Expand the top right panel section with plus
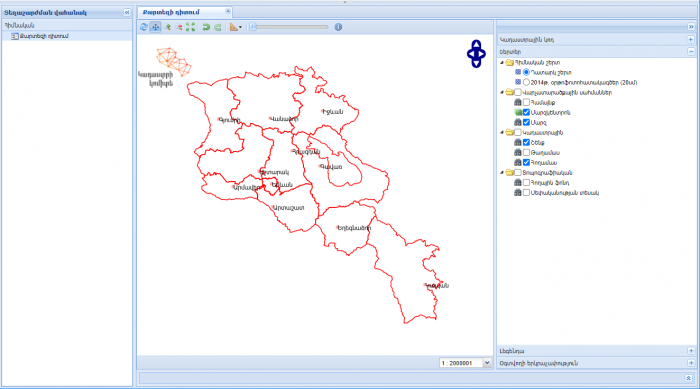 pos(691,40)
